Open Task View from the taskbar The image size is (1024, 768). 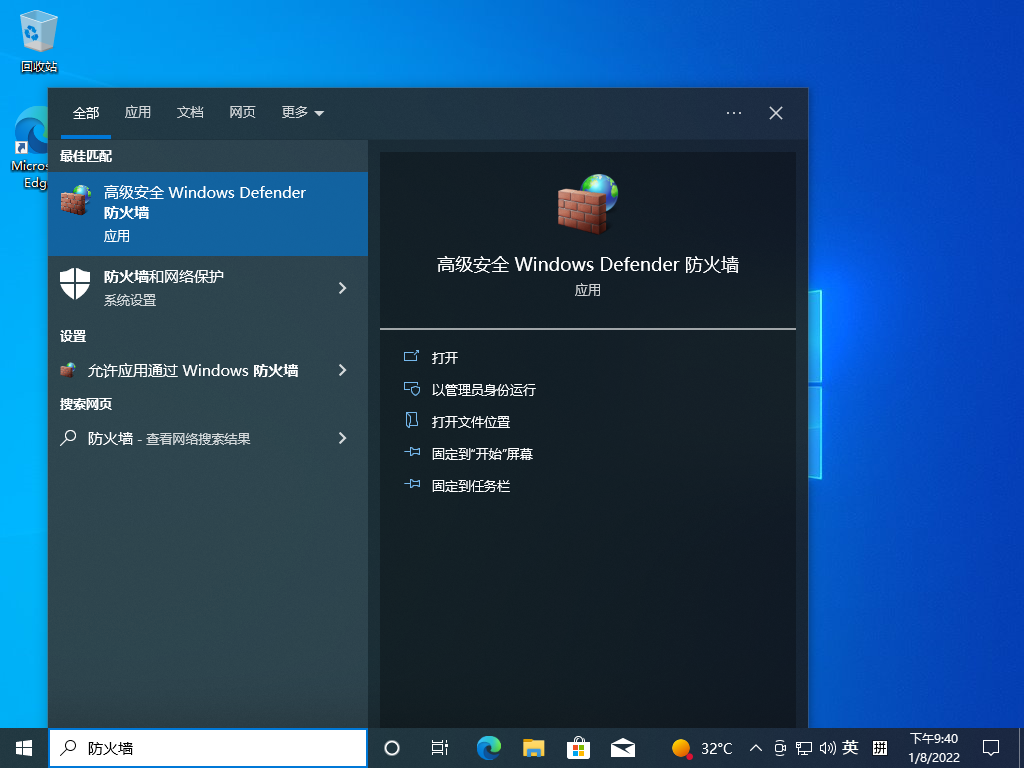(x=440, y=748)
